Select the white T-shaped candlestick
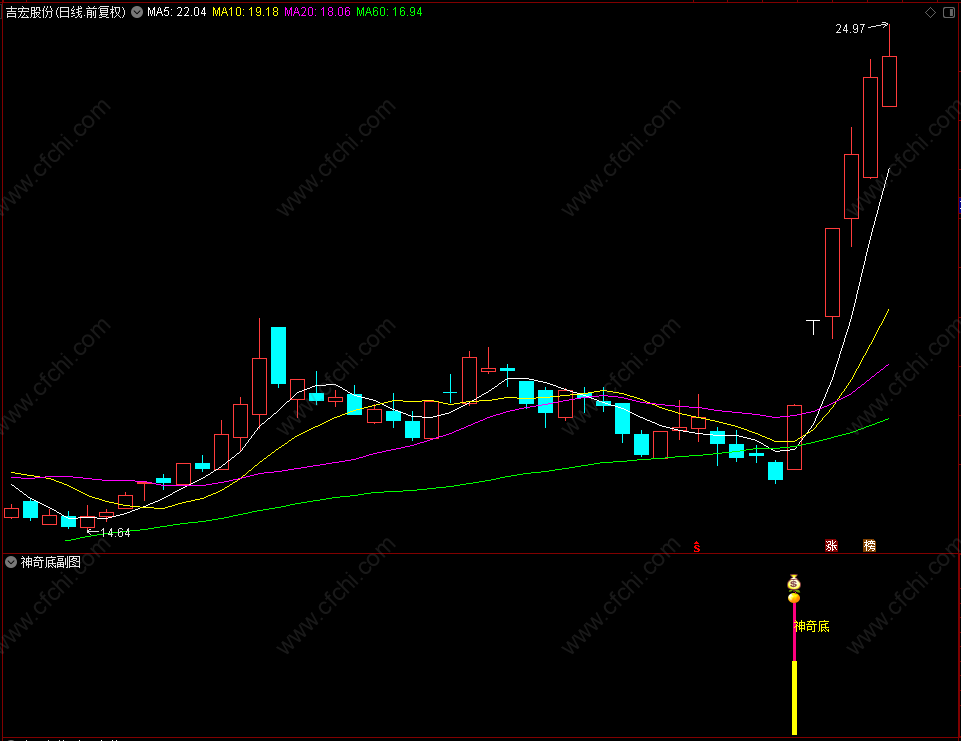This screenshot has height=741, width=961. tap(813, 327)
